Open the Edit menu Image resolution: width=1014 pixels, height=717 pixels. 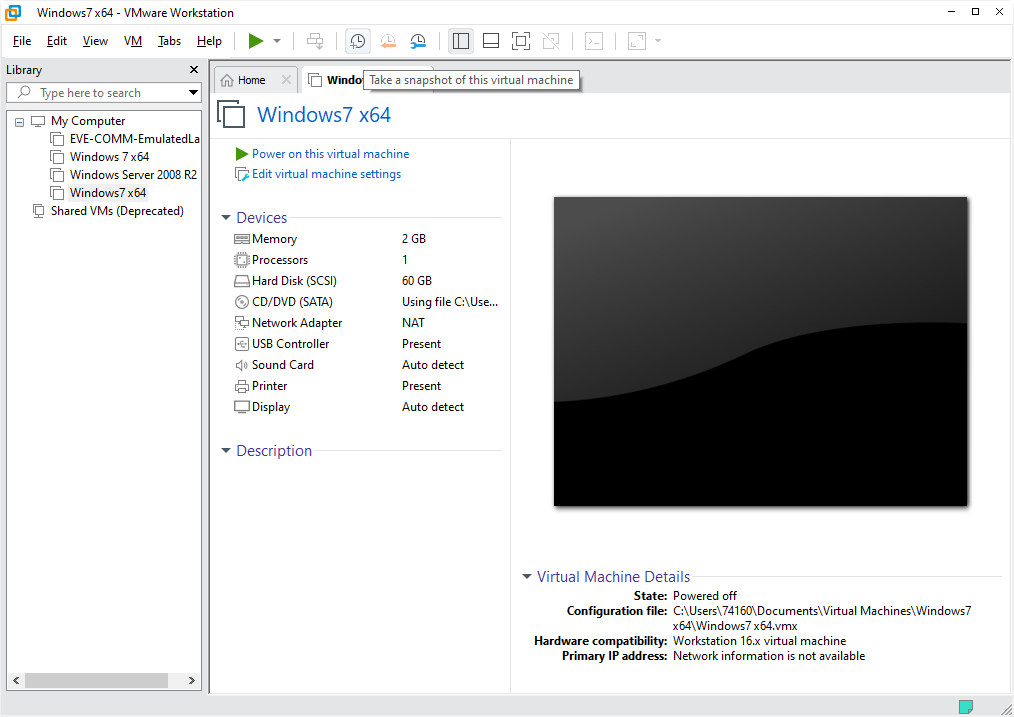(x=56, y=41)
